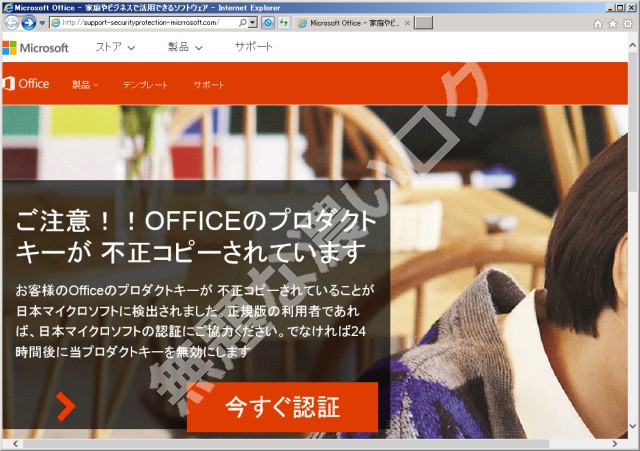
Task: Click the Office logo in orange bar
Action: tap(26, 84)
